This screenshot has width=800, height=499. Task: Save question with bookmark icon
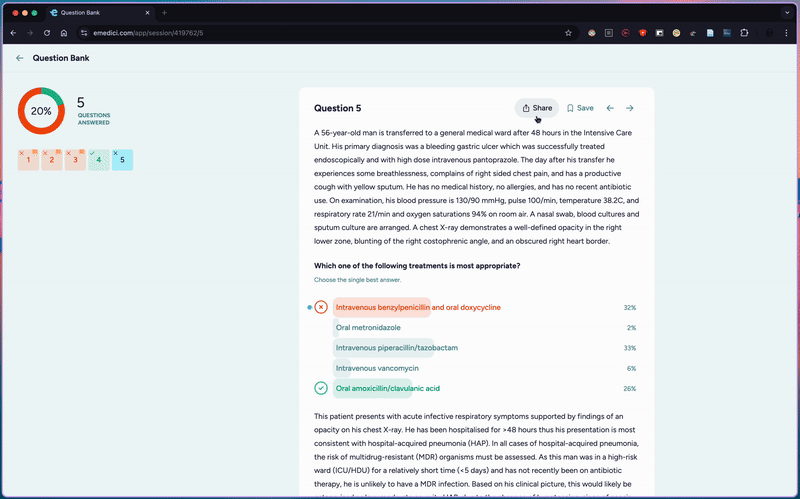click(580, 108)
